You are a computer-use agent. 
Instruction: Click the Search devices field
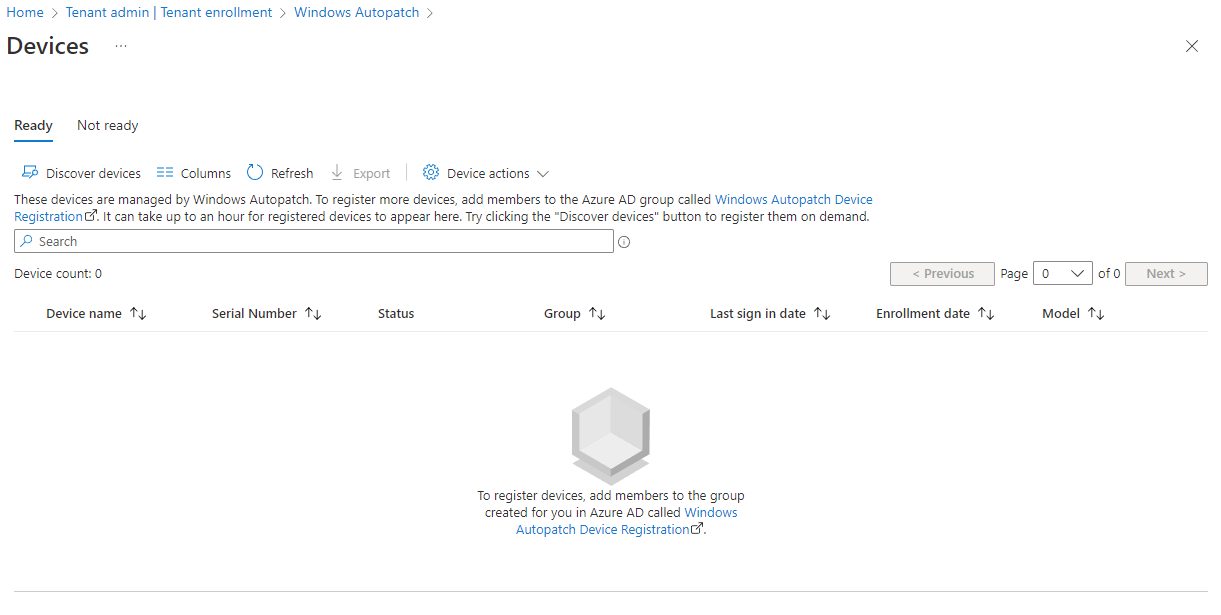tap(314, 241)
